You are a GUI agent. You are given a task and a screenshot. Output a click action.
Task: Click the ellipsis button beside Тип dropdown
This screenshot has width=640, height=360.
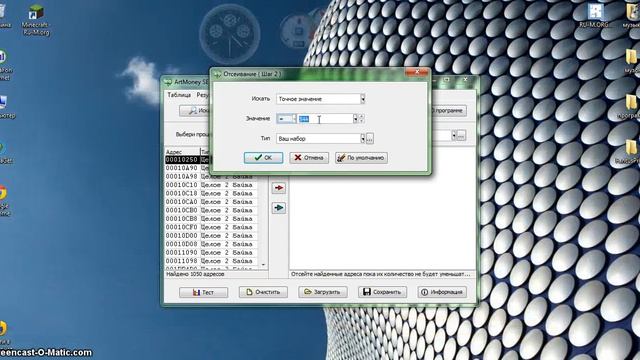coord(369,138)
